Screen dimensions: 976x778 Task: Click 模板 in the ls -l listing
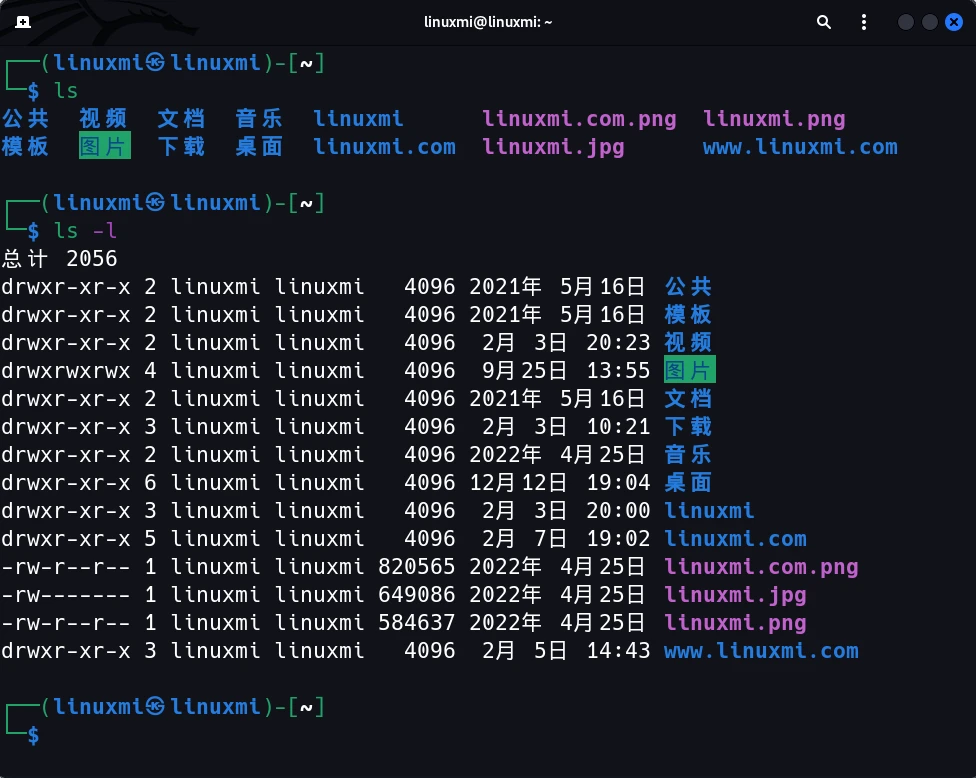point(688,314)
